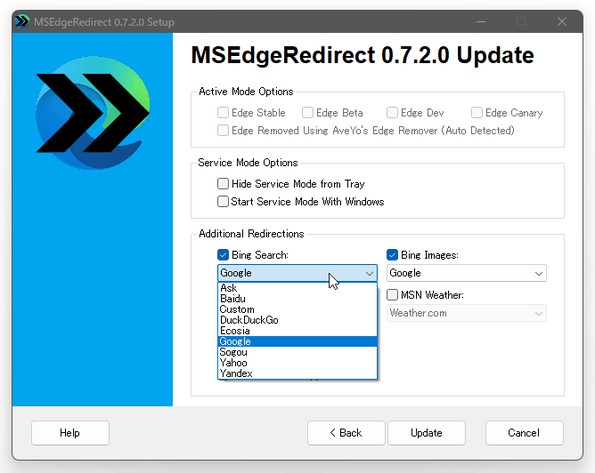Select Ecosia in the dropdown list

298,331
